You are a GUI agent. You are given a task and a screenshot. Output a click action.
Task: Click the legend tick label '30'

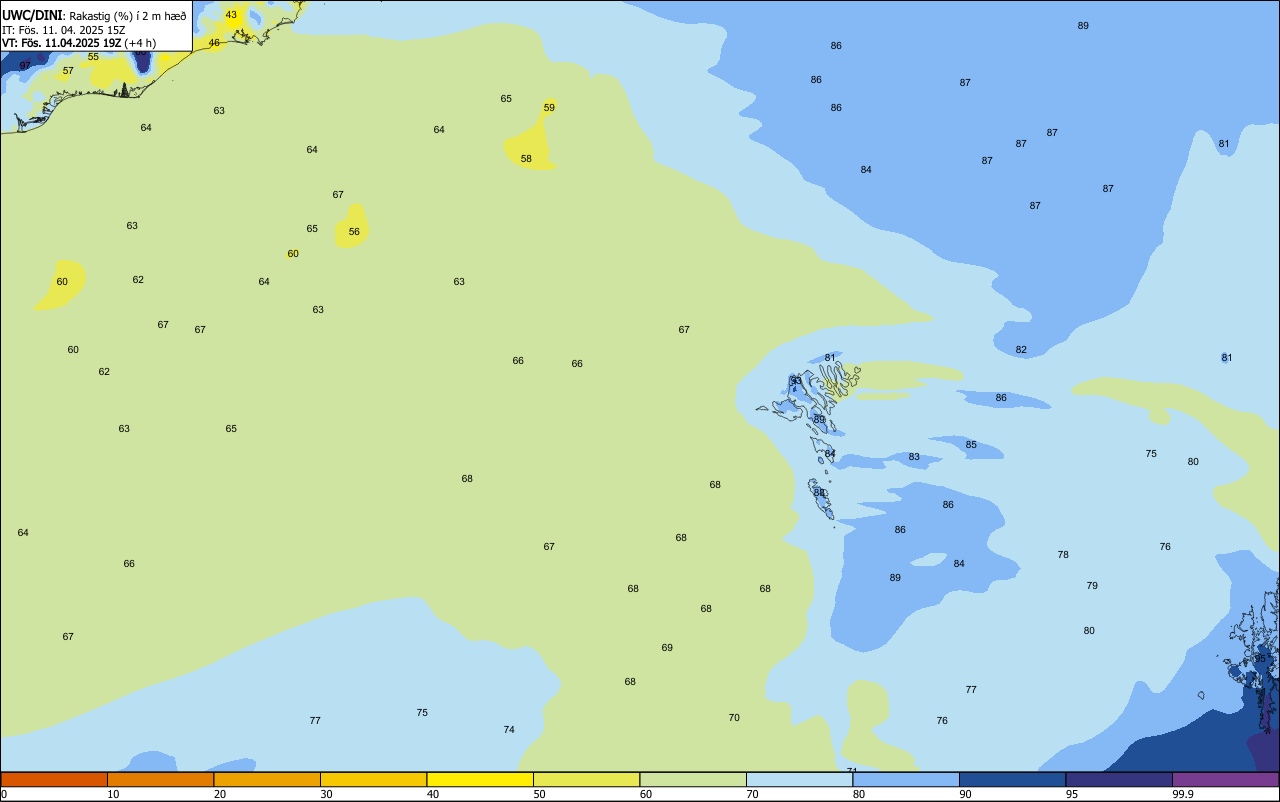[x=326, y=794]
